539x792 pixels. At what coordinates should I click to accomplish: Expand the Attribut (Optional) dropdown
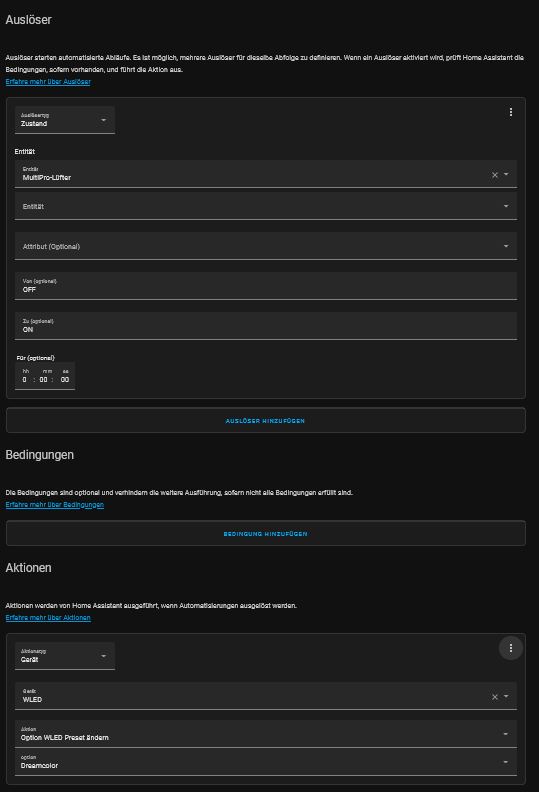pyautogui.click(x=266, y=246)
